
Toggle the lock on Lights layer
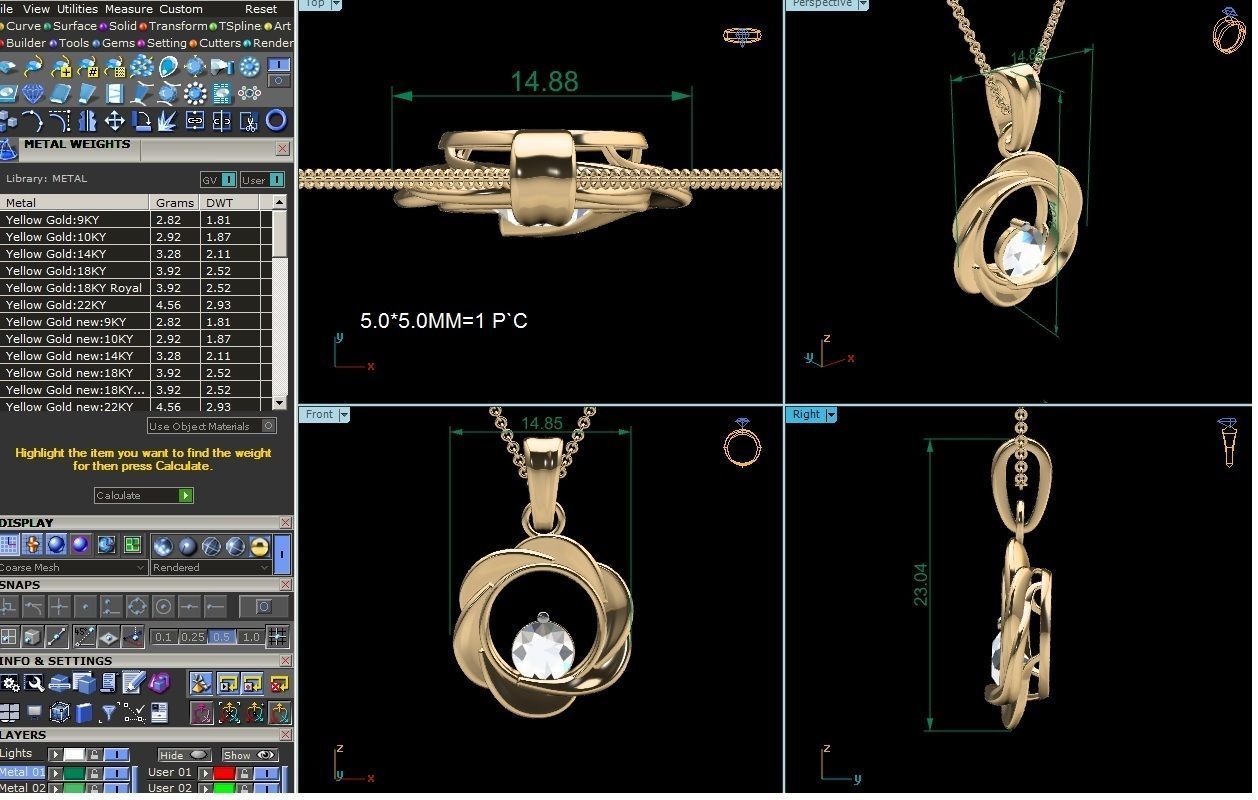(94, 755)
